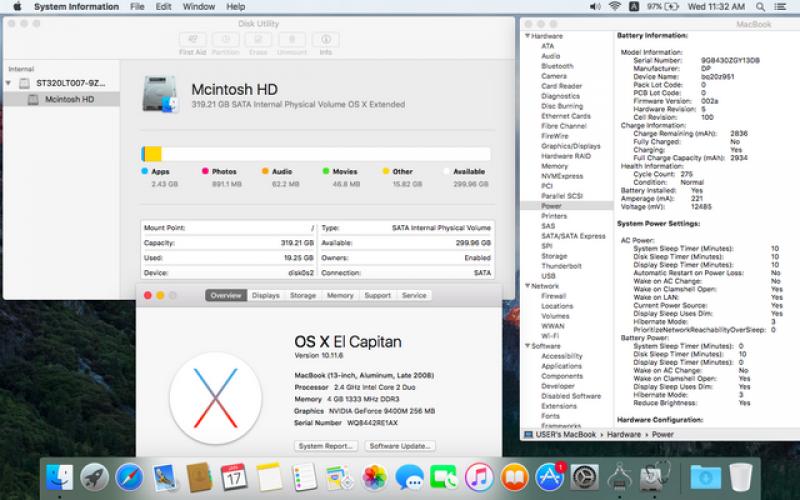Open Trash in the Dock

(740, 478)
